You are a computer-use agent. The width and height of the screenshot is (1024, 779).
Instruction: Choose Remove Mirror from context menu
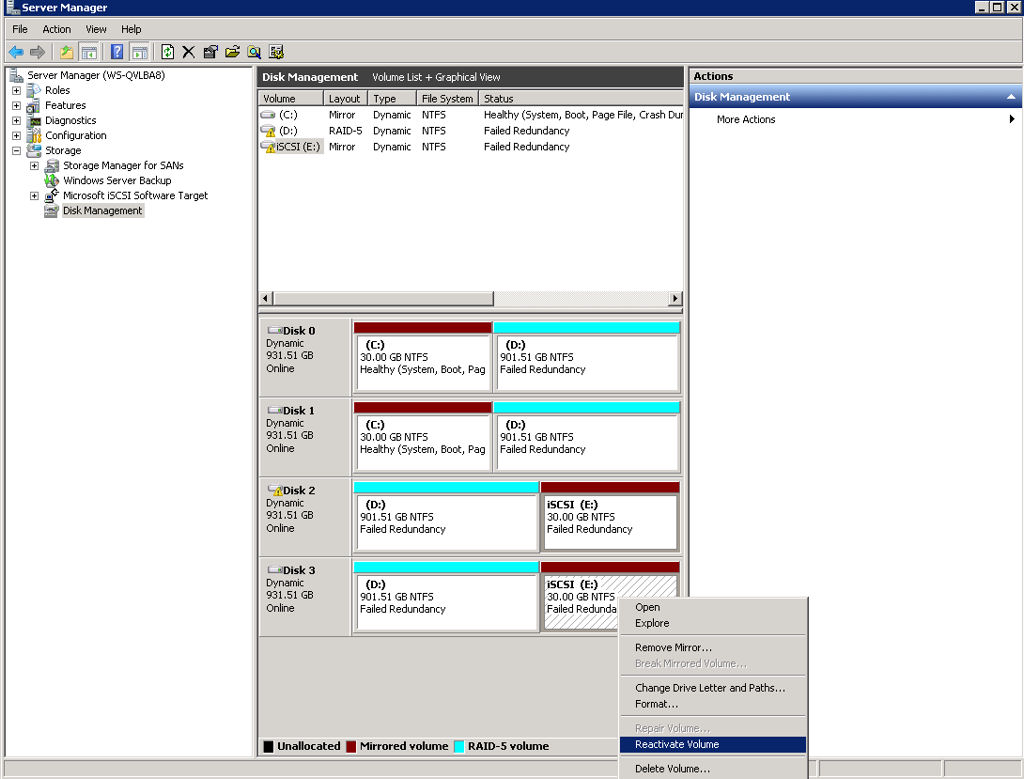712,648
